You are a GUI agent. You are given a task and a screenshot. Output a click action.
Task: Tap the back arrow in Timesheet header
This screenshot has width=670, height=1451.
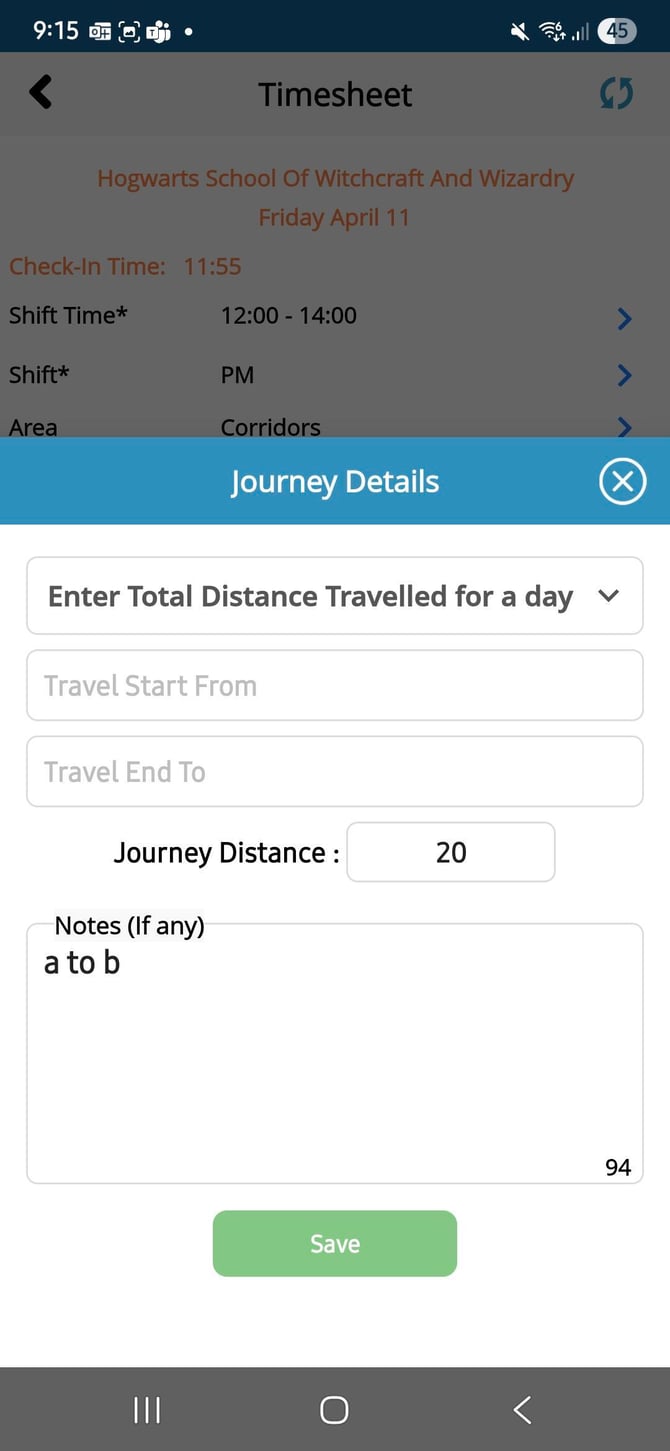click(40, 93)
